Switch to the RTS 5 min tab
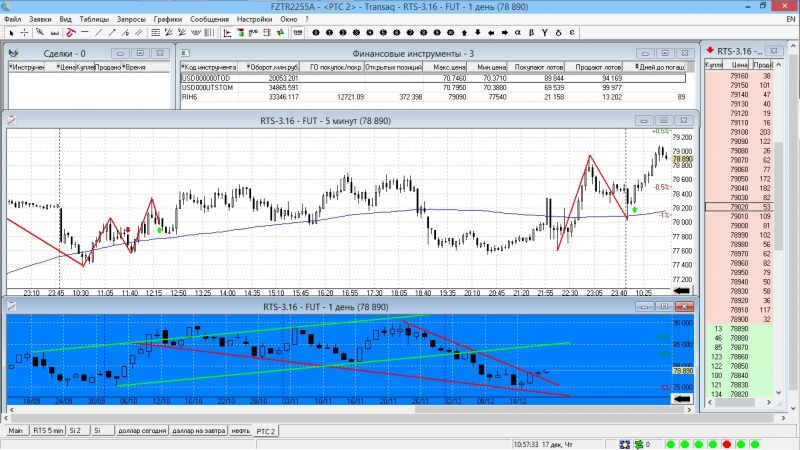Screen dimensions: 800x450 (48, 431)
